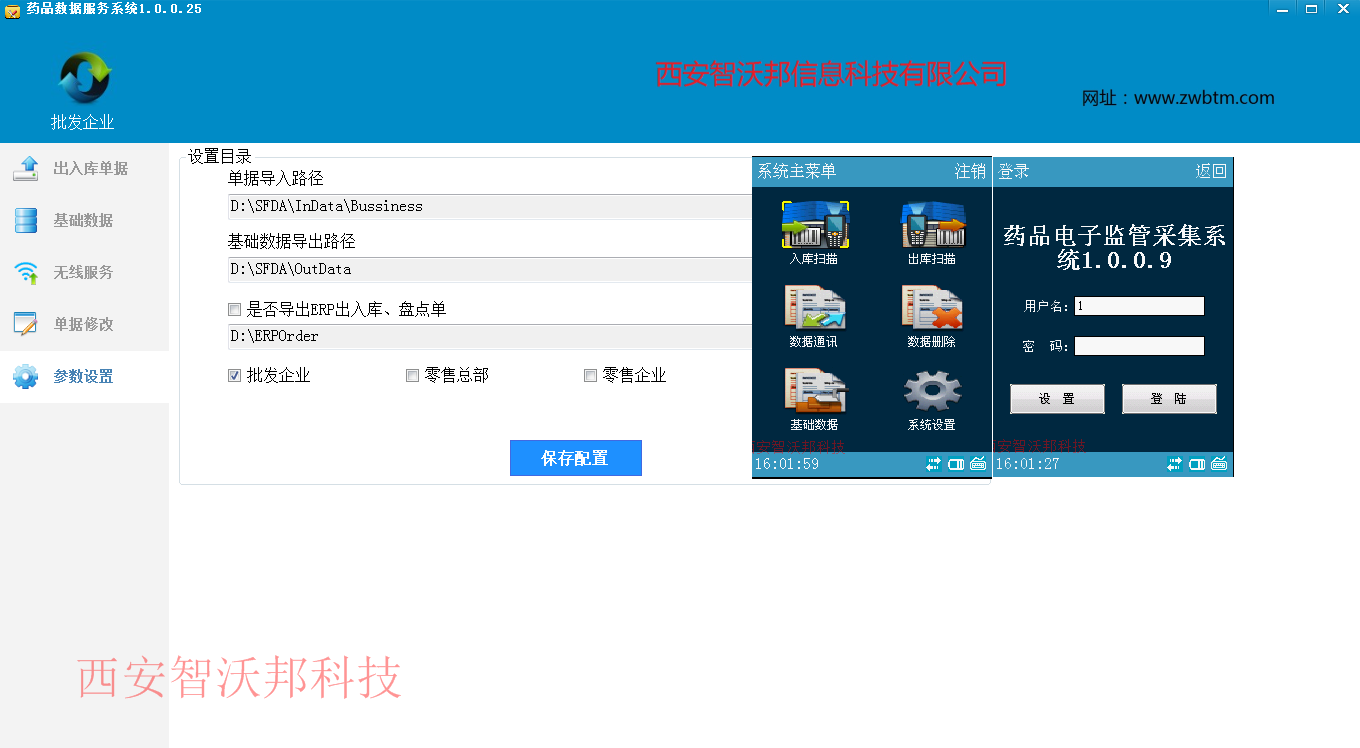The height and width of the screenshot is (748, 1360).
Task: Click the 批发企业 logo icon in header
Action: [x=83, y=78]
